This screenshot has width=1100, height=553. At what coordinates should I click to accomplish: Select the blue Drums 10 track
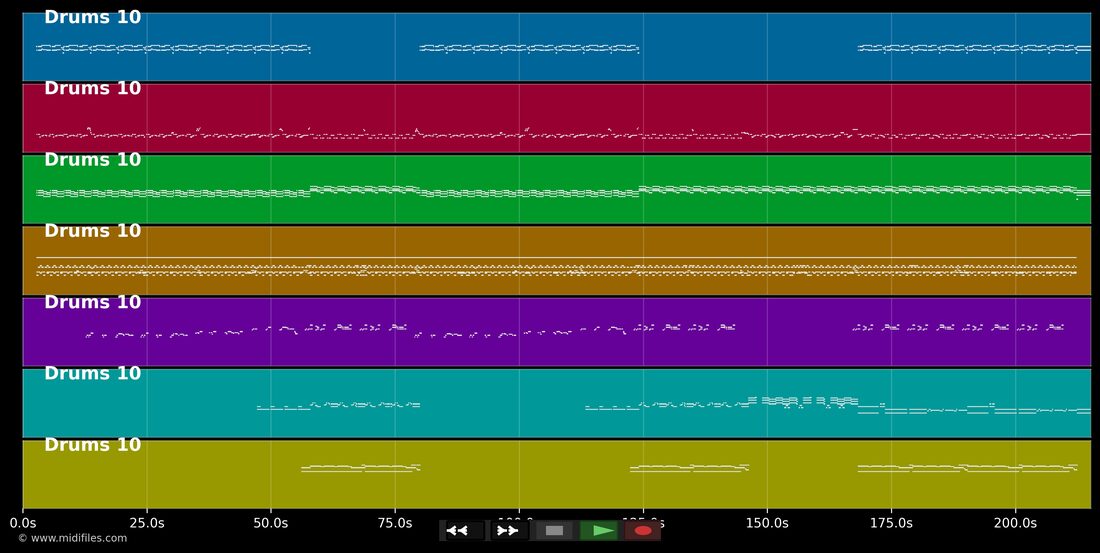click(x=557, y=46)
